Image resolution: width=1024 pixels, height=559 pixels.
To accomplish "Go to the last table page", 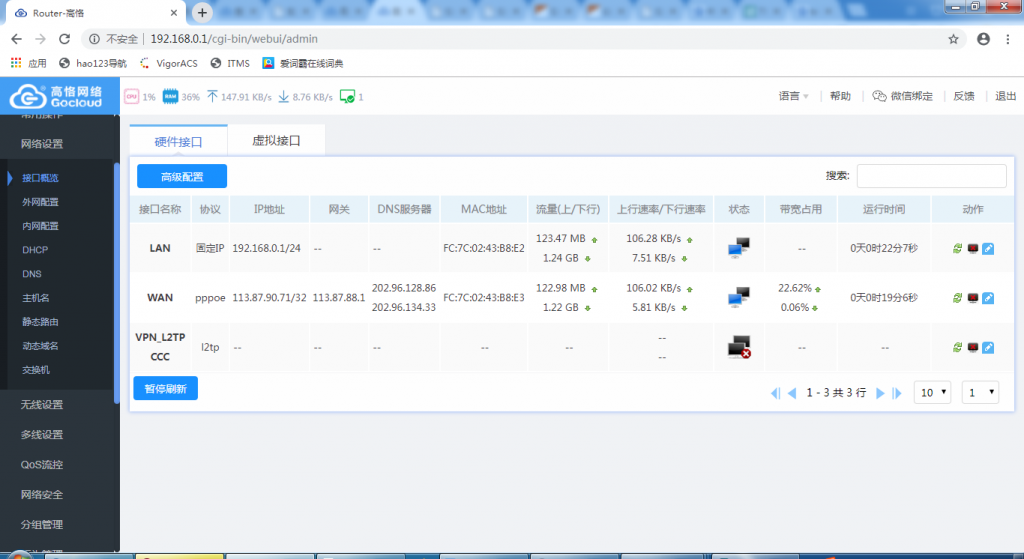I will (x=897, y=393).
